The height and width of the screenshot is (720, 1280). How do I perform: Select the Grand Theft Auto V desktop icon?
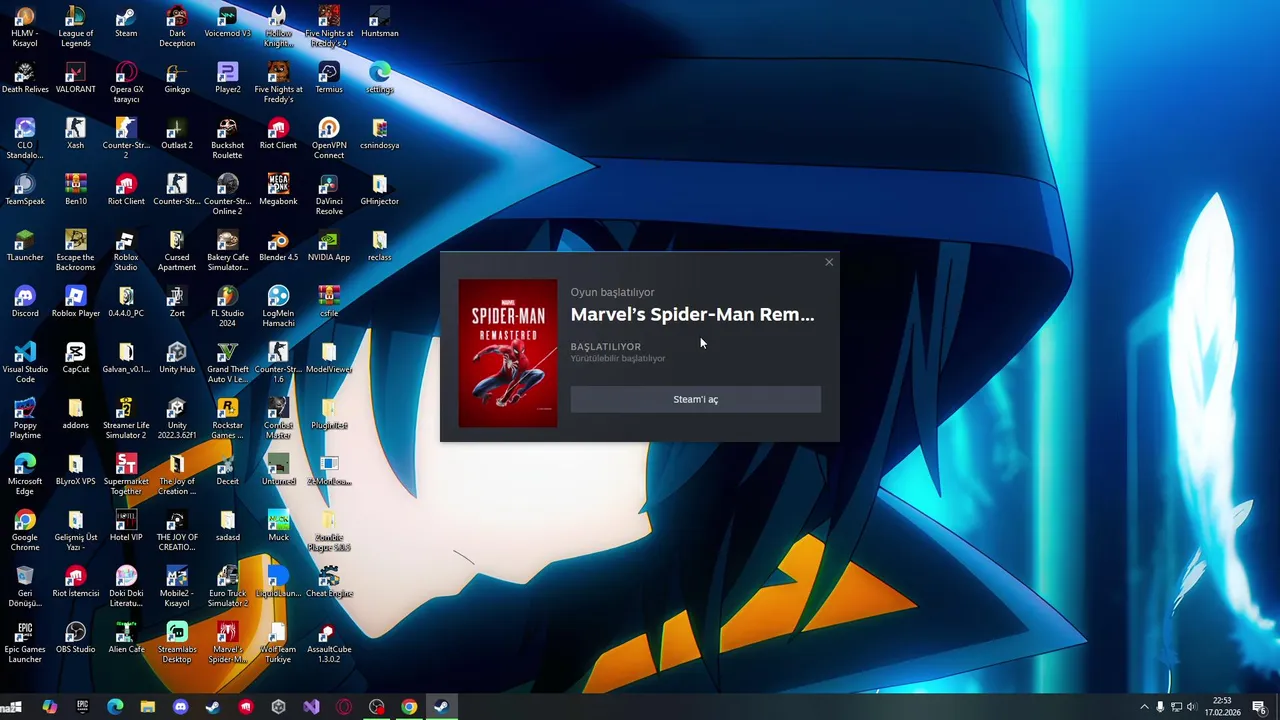click(x=227, y=363)
